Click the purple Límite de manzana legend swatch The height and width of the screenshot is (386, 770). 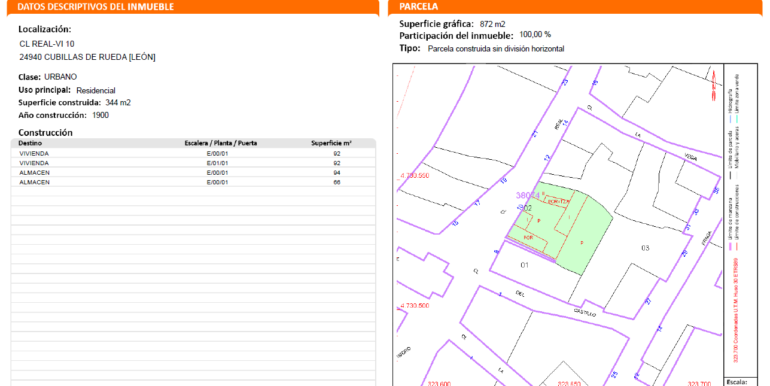click(x=730, y=246)
